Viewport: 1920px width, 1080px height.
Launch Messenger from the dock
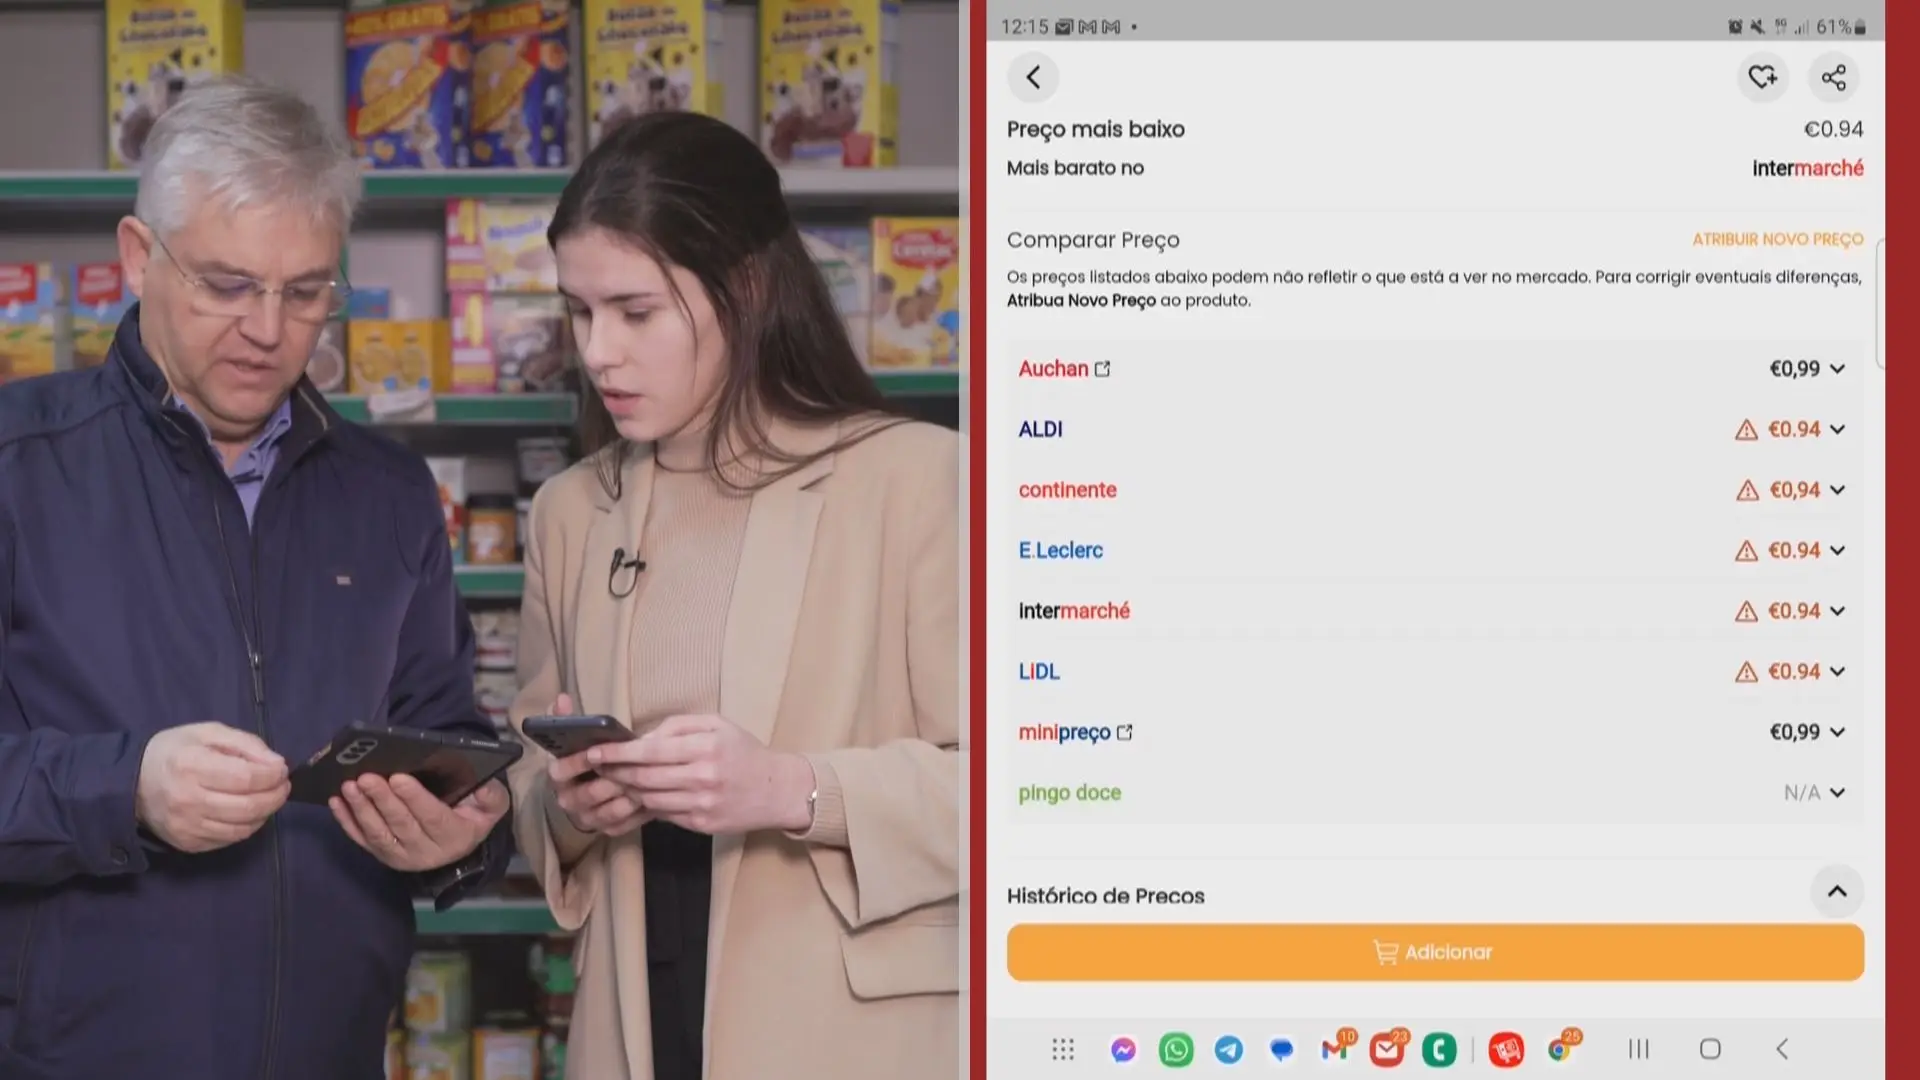(x=1123, y=1050)
